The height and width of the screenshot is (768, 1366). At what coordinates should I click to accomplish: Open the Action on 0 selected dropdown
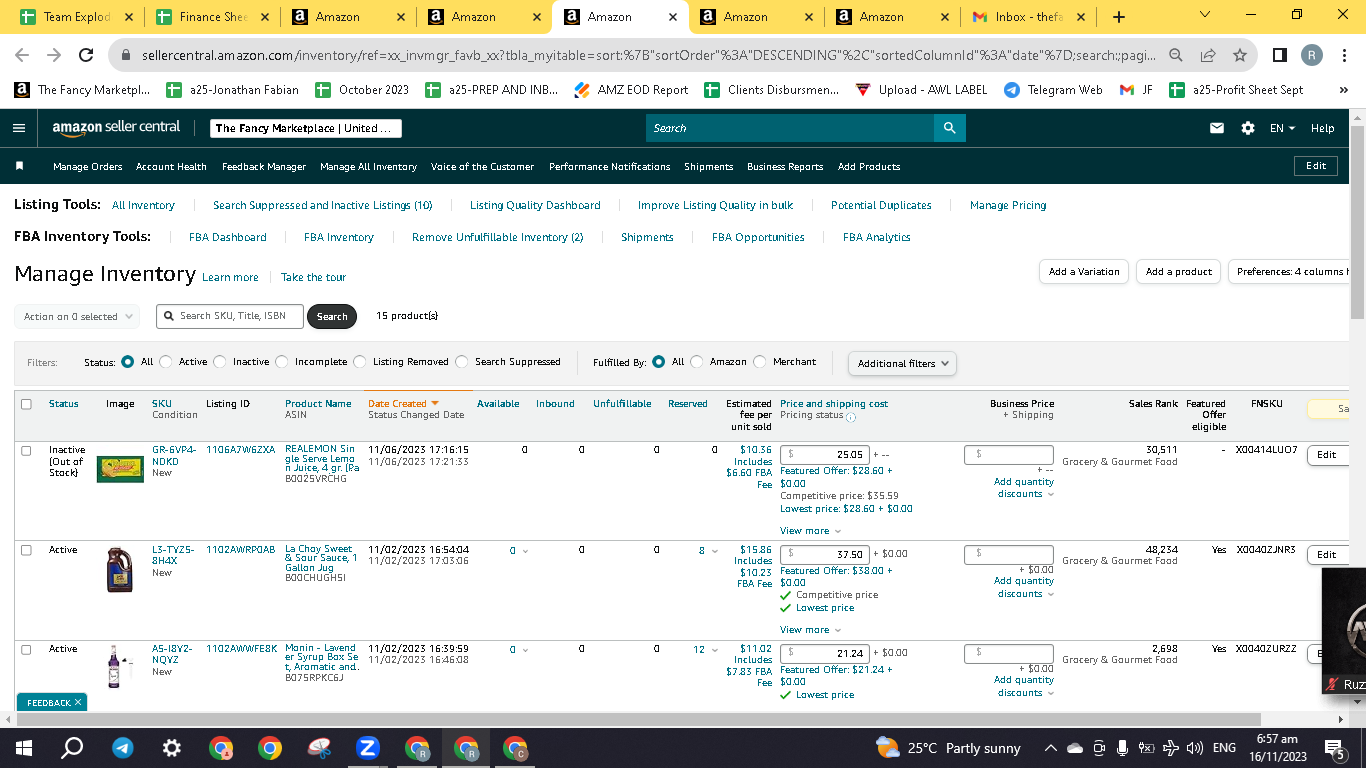tap(77, 316)
